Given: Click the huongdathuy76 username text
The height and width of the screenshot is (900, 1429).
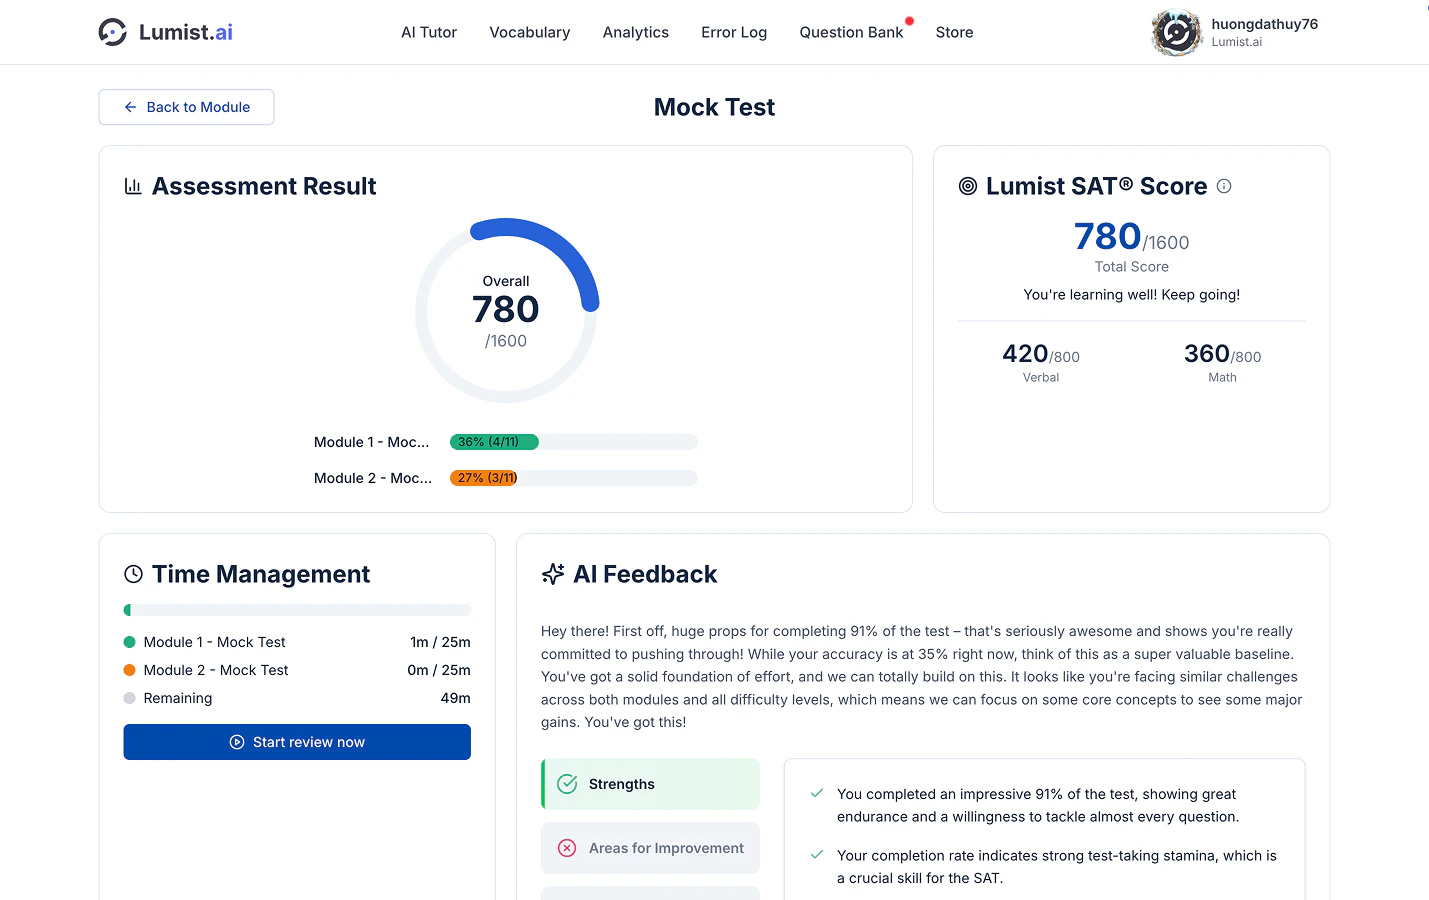Looking at the screenshot, I should pyautogui.click(x=1264, y=24).
